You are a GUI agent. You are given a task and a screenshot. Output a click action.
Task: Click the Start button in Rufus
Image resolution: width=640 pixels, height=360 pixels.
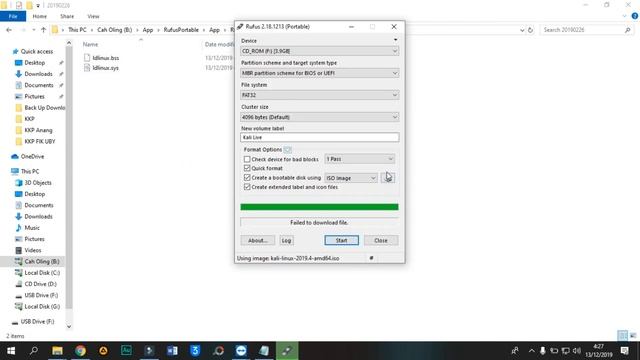click(342, 240)
